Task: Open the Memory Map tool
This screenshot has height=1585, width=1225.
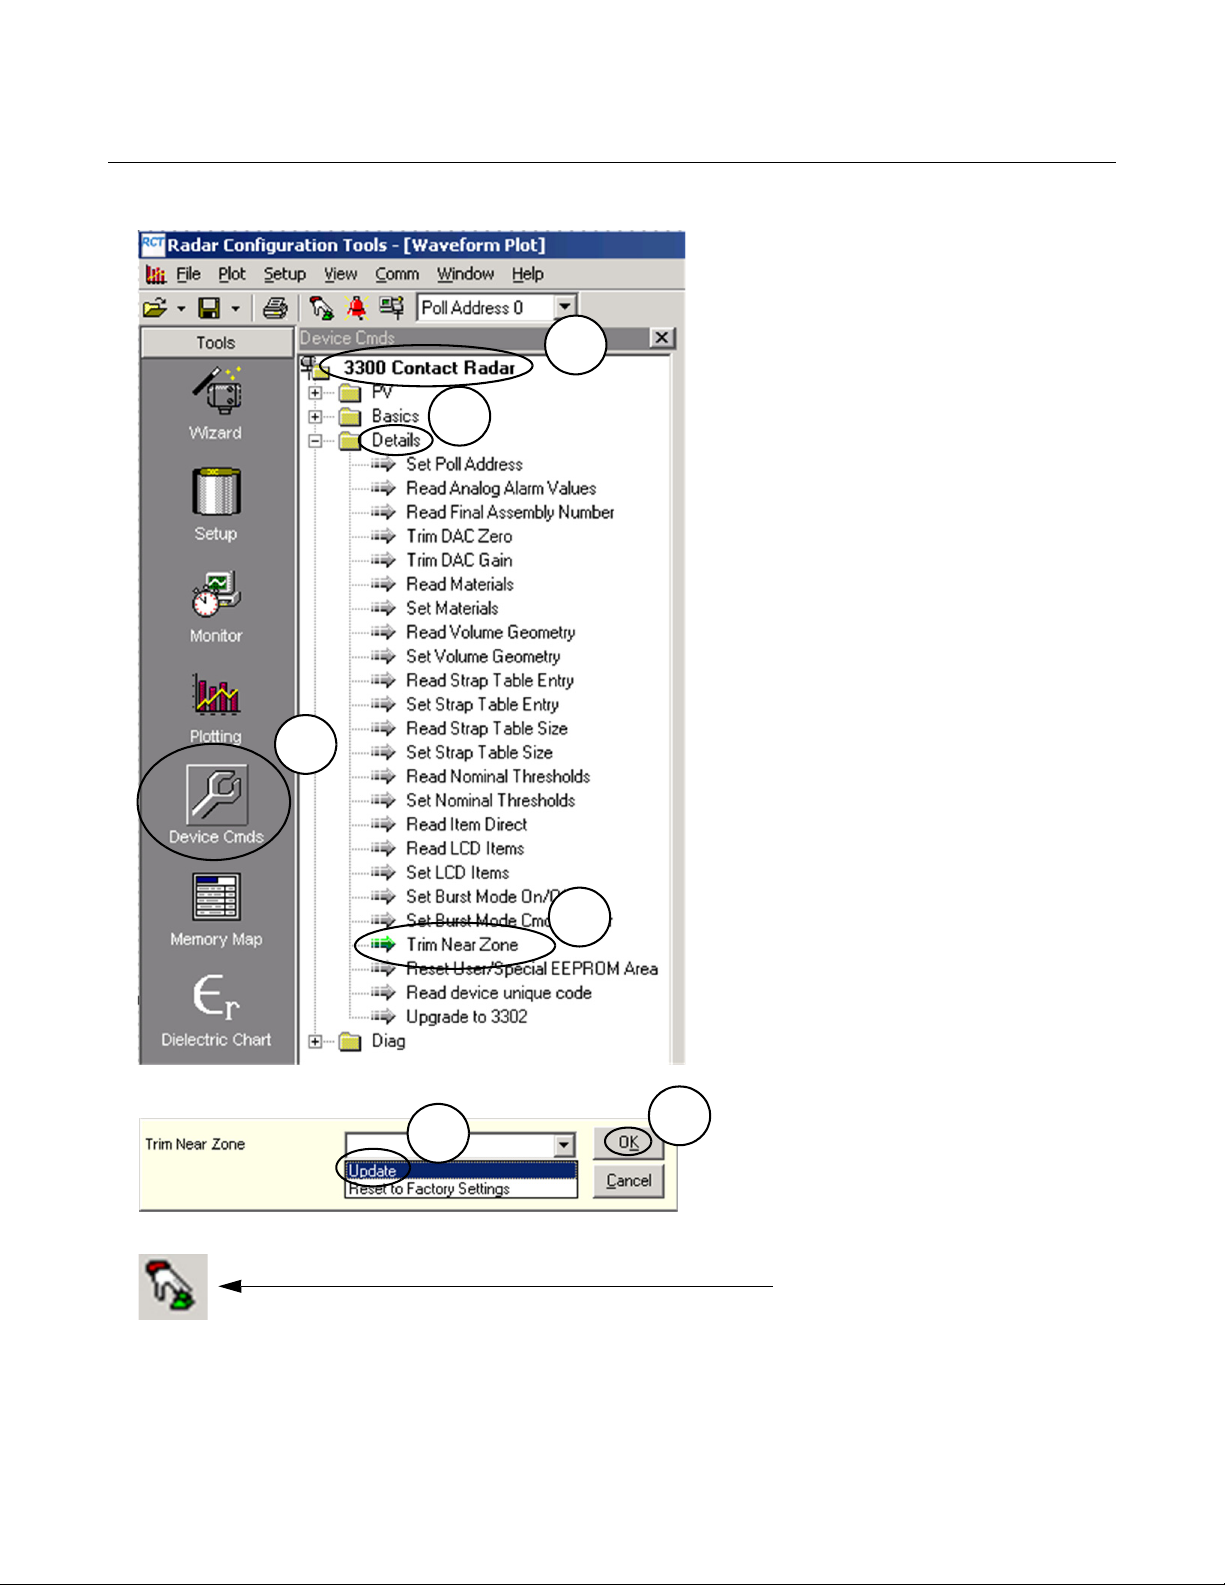Action: pos(216,909)
